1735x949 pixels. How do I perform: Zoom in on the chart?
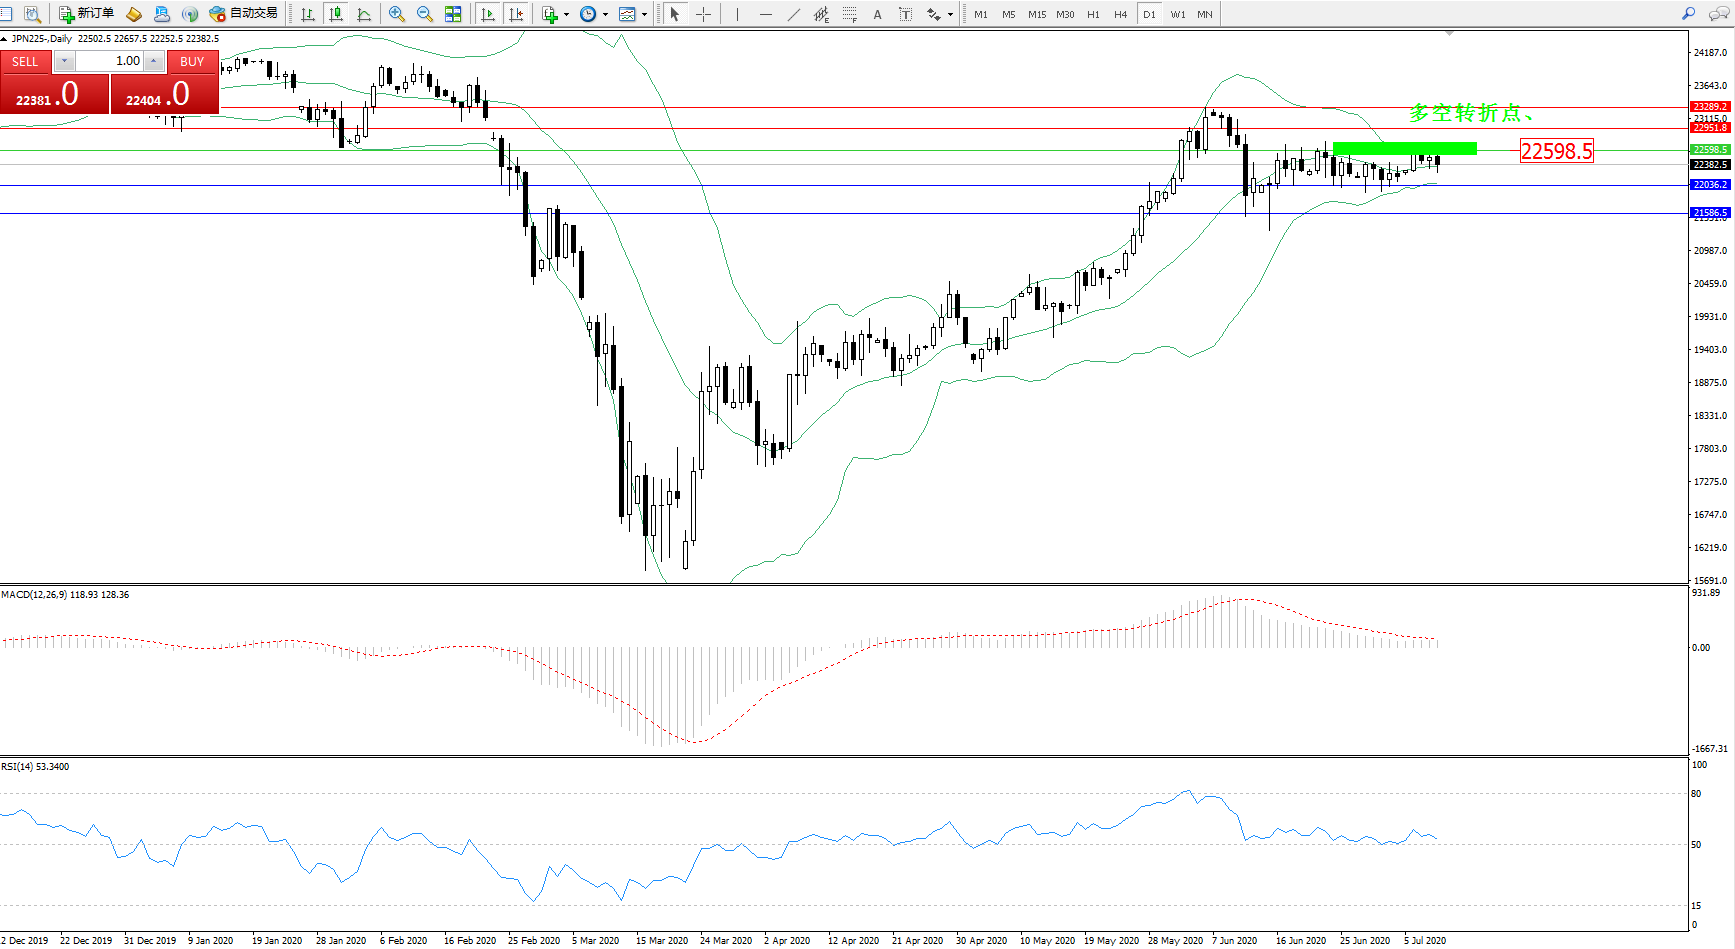click(x=397, y=14)
